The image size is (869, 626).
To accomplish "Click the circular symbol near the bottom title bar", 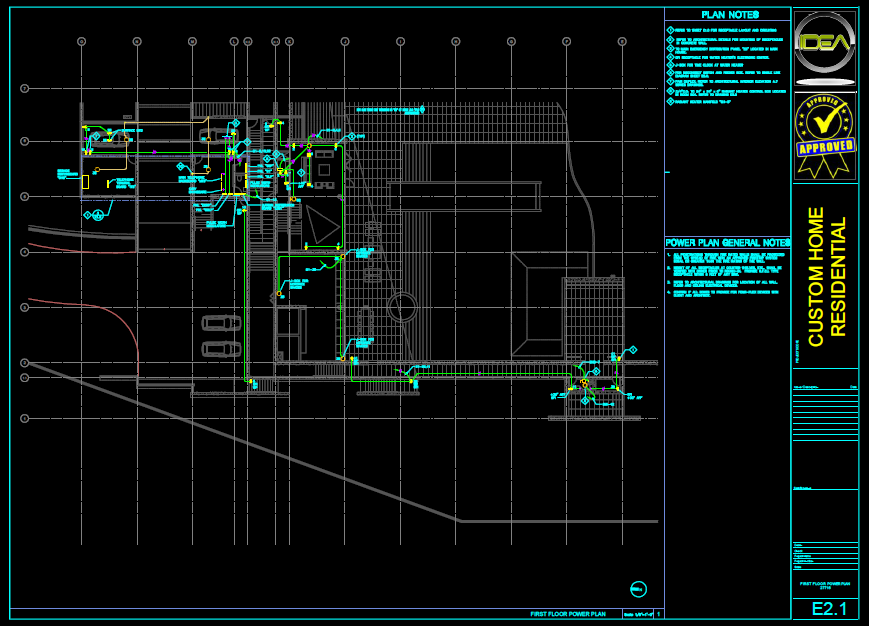I will tap(638, 588).
